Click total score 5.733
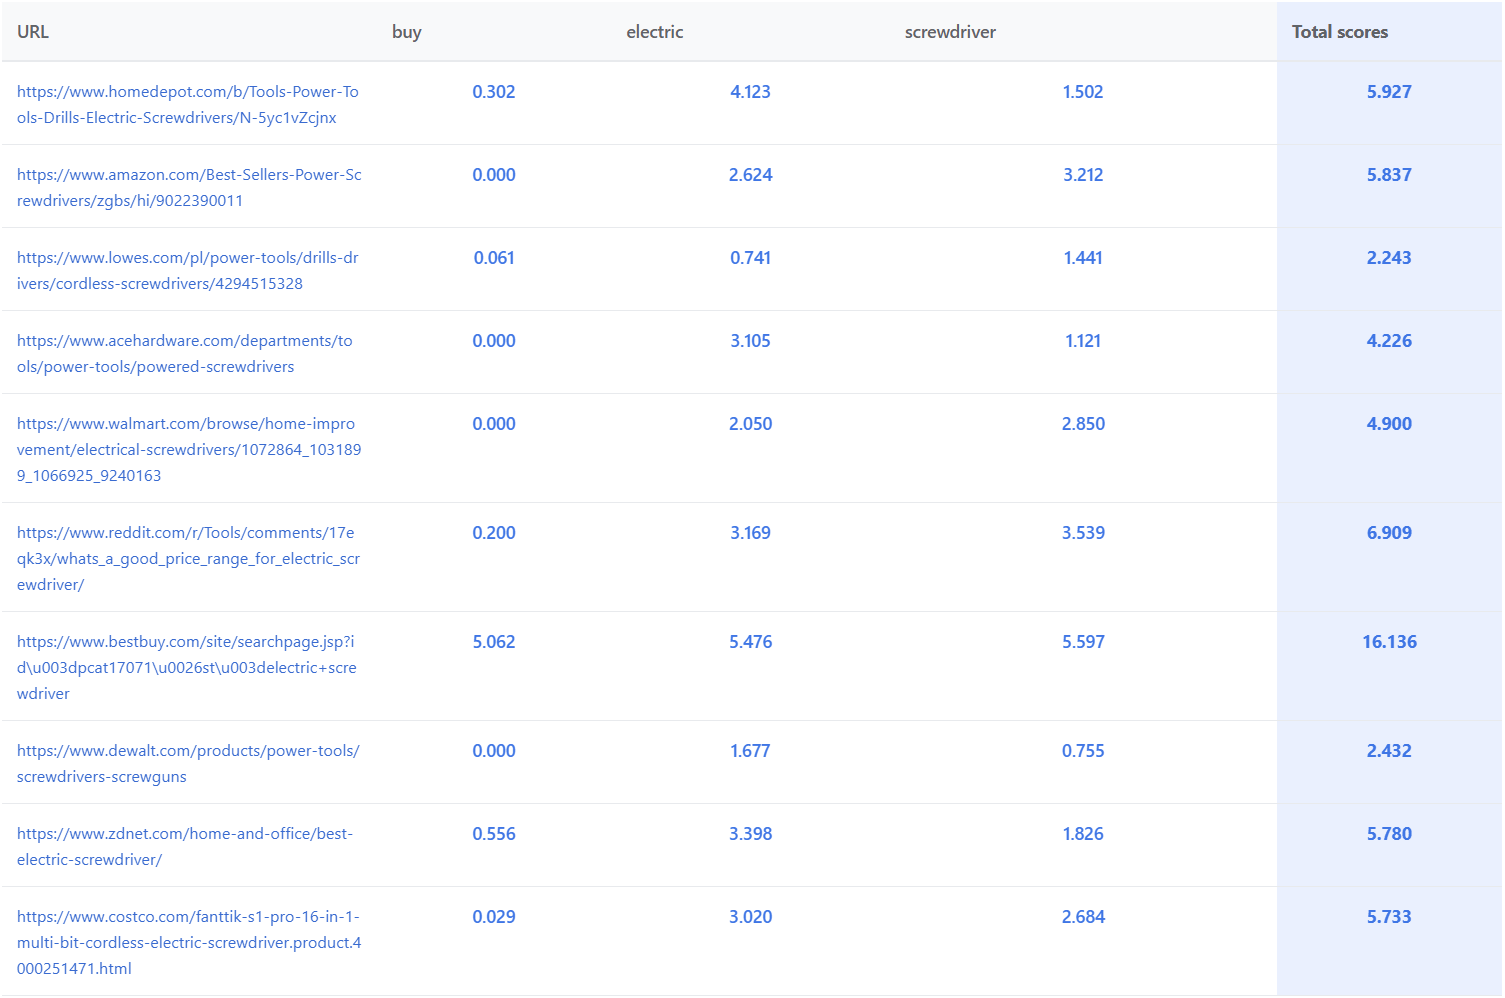1505x998 pixels. pos(1389,917)
